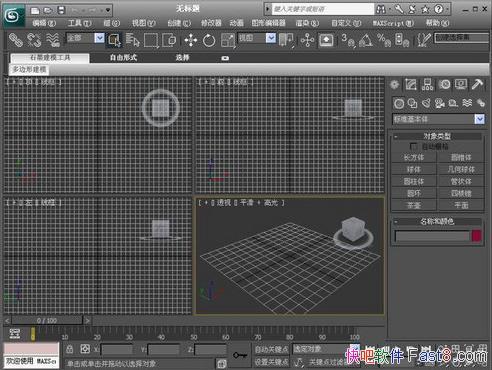Click the 3ds Max application logo button

tap(14, 15)
